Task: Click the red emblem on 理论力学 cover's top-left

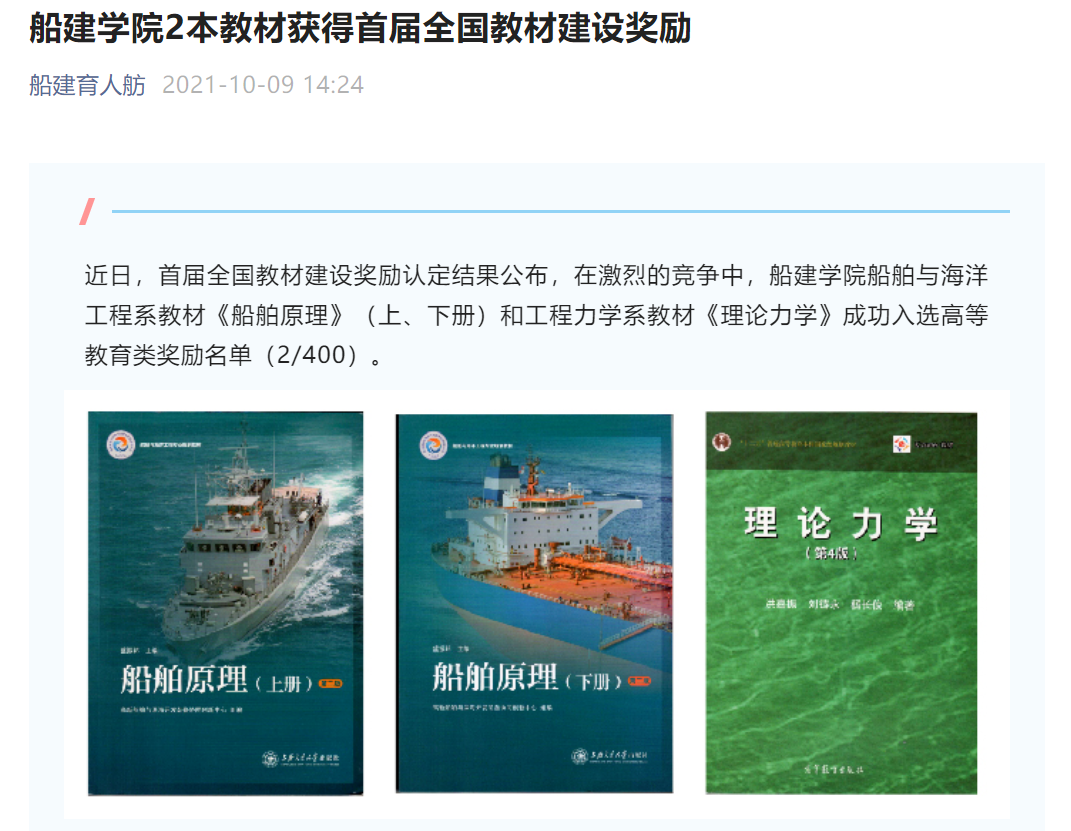Action: (x=716, y=441)
